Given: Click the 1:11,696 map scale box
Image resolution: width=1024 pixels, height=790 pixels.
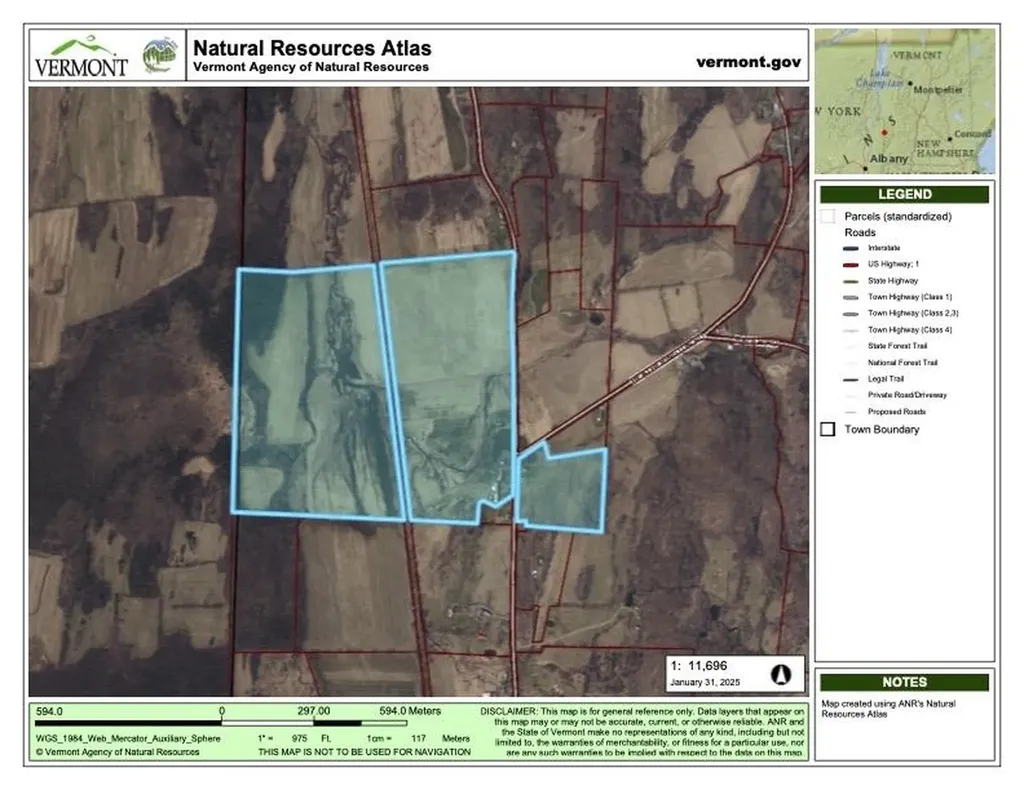Looking at the screenshot, I should [x=735, y=673].
